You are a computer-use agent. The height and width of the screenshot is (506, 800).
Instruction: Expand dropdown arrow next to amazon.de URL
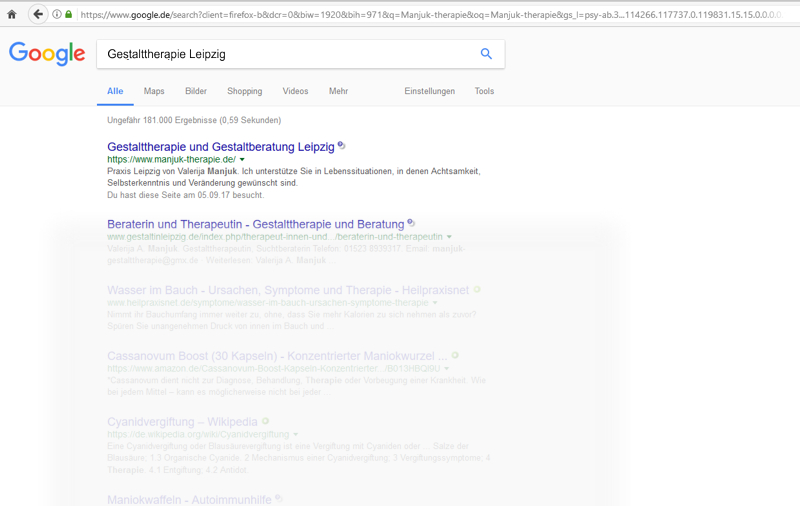(x=446, y=368)
